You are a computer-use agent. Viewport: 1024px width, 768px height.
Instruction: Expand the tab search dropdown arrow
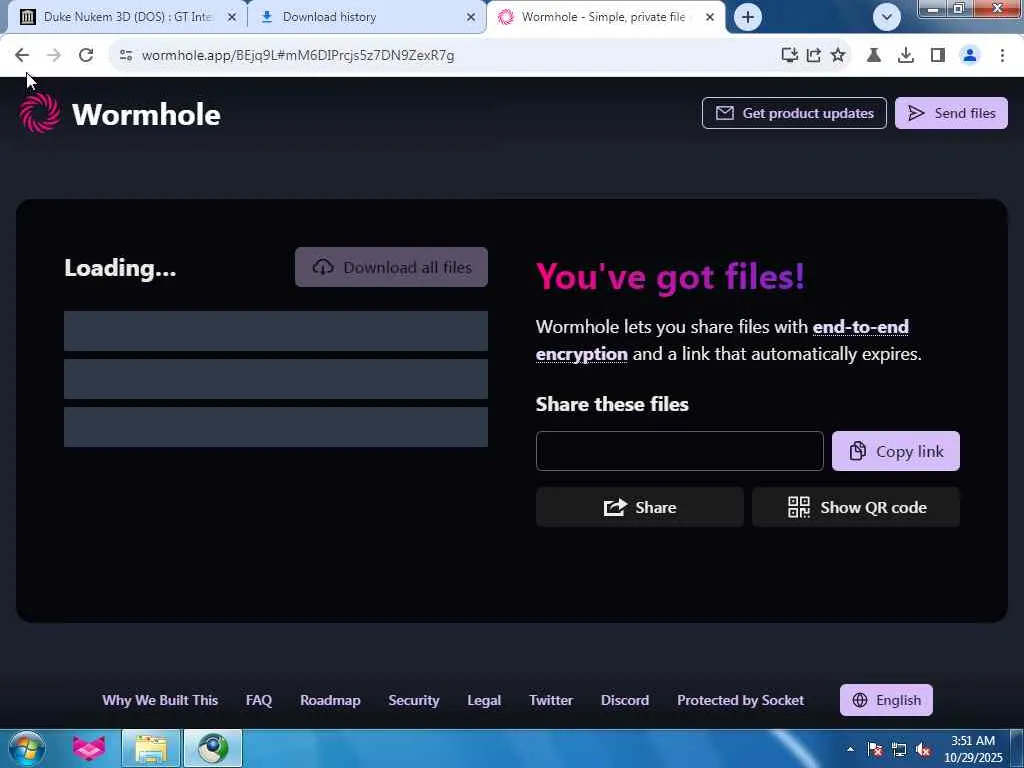tap(886, 17)
